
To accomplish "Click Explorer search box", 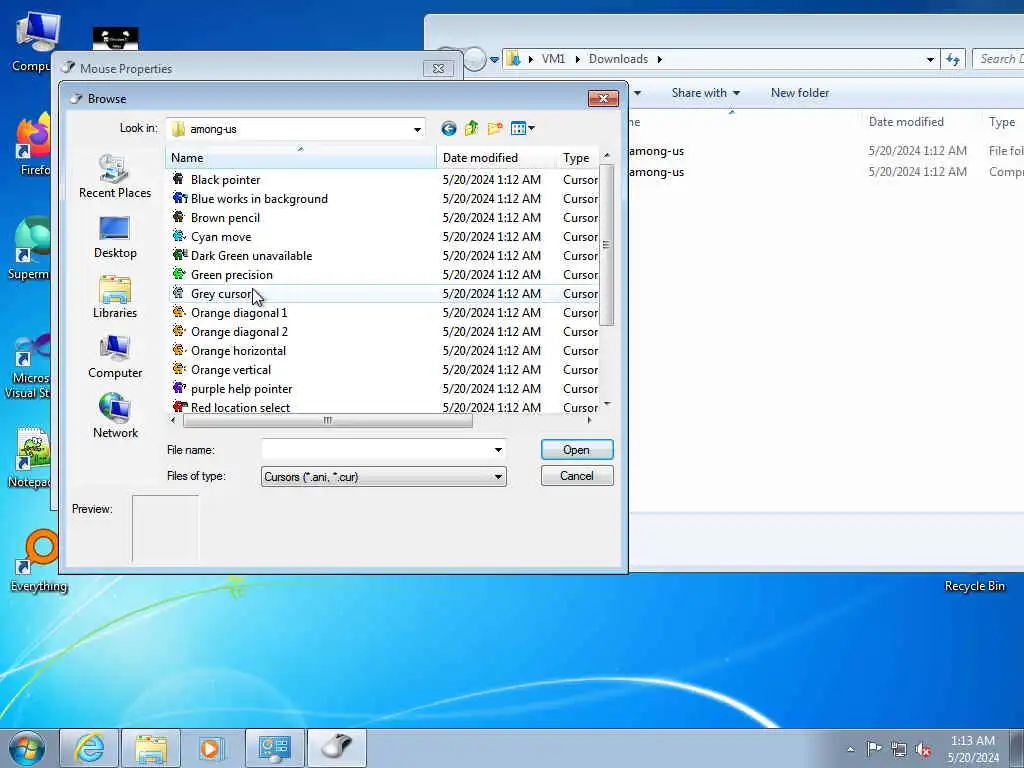I will pos(998,59).
